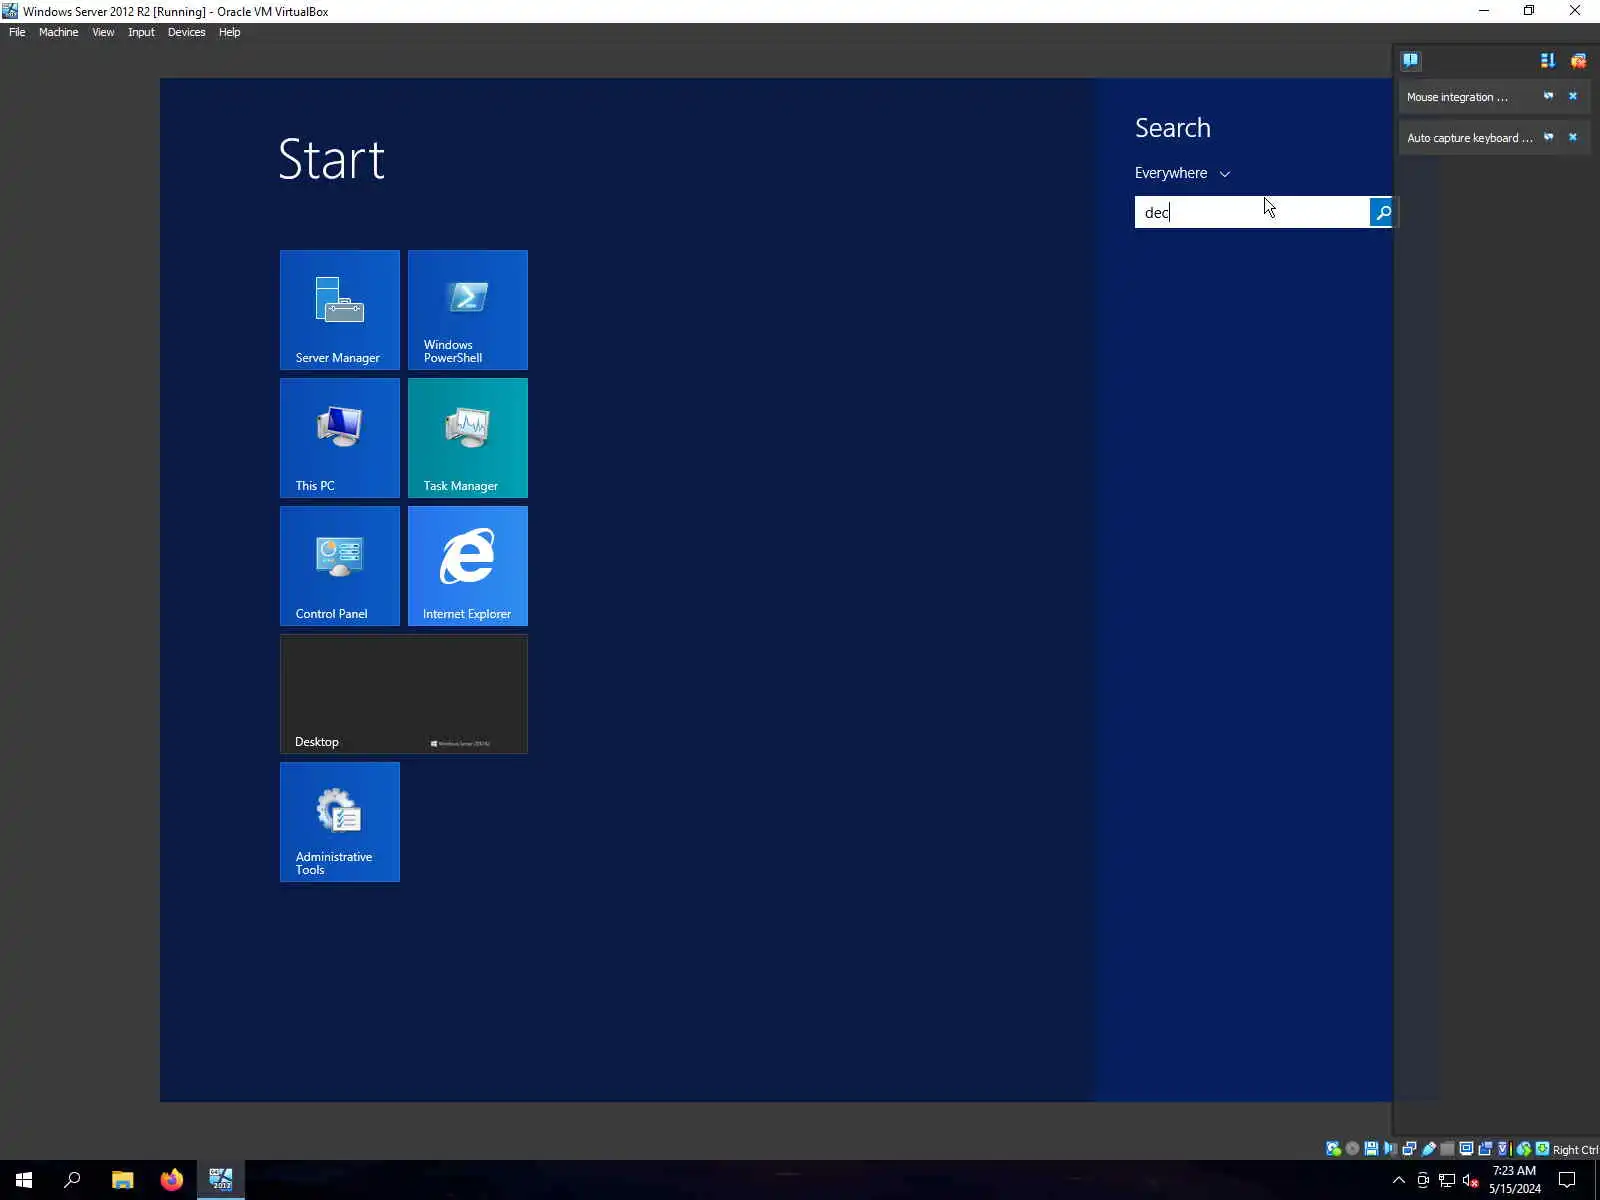Viewport: 1600px width, 1200px height.
Task: Open the Windows Action Center notifications icon
Action: [1567, 1180]
